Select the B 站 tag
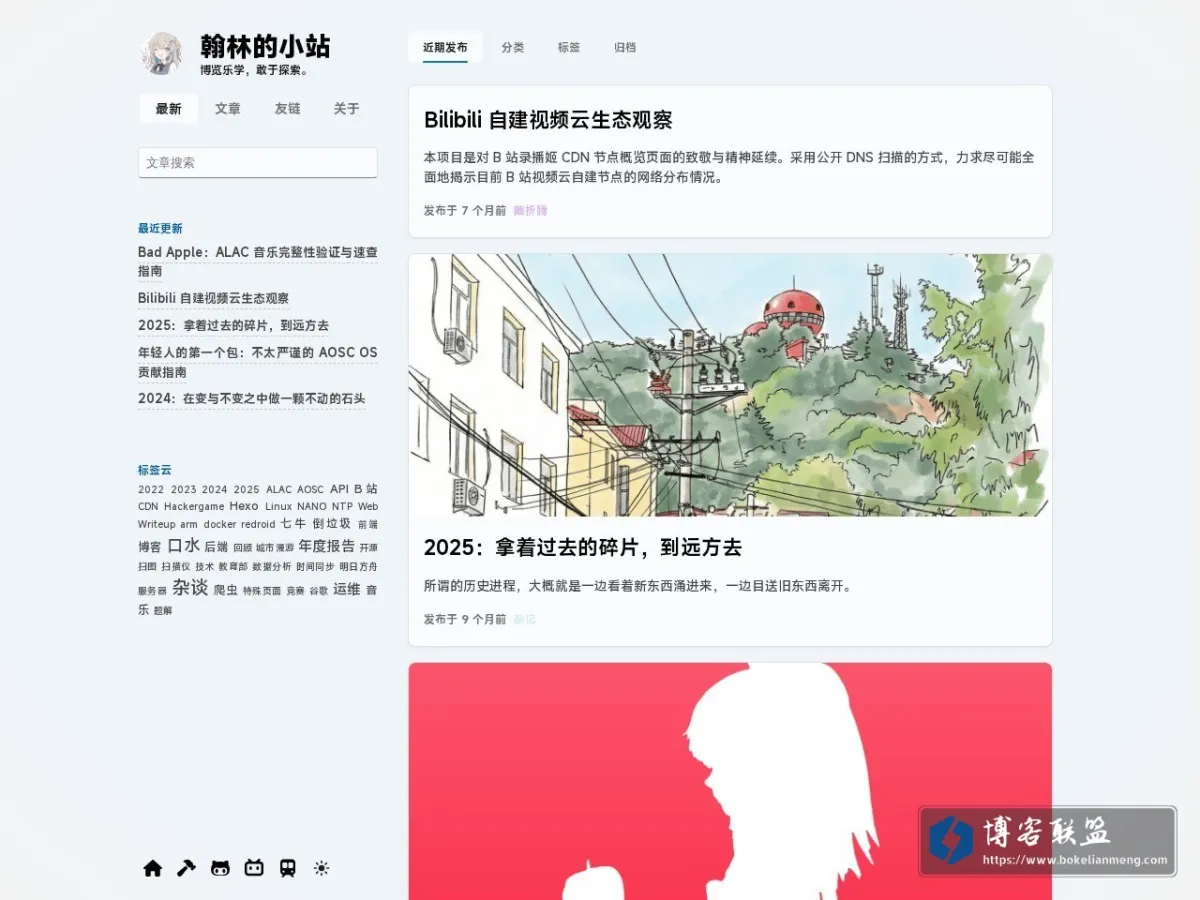This screenshot has height=900, width=1200. pos(365,489)
